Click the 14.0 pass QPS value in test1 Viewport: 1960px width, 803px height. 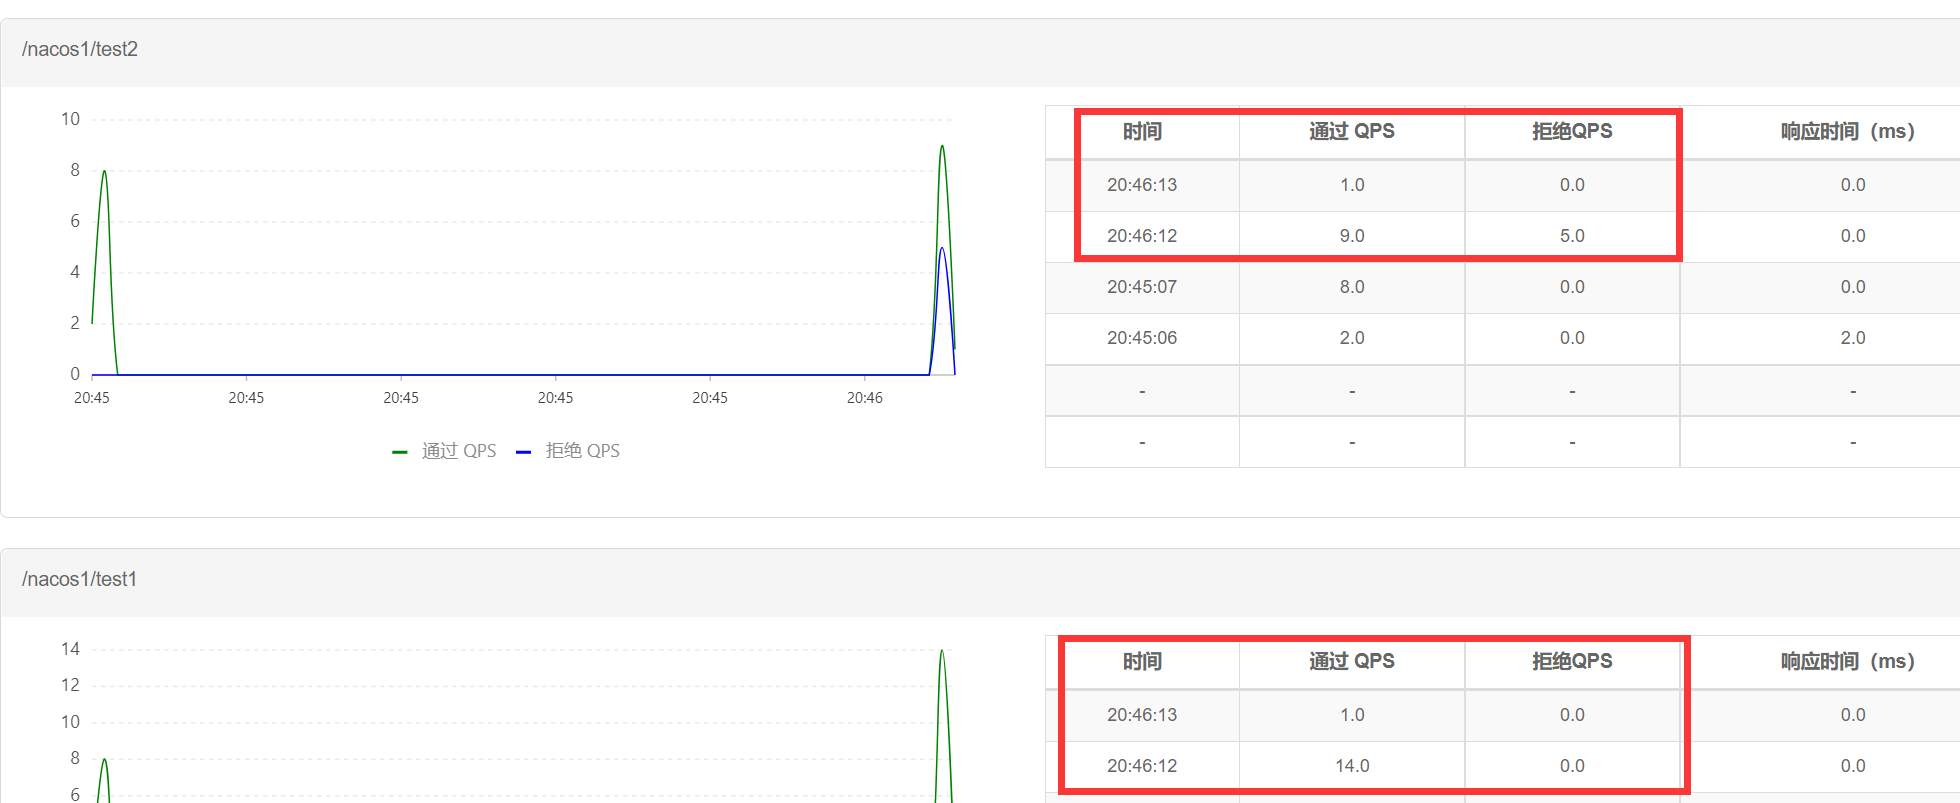click(x=1352, y=766)
